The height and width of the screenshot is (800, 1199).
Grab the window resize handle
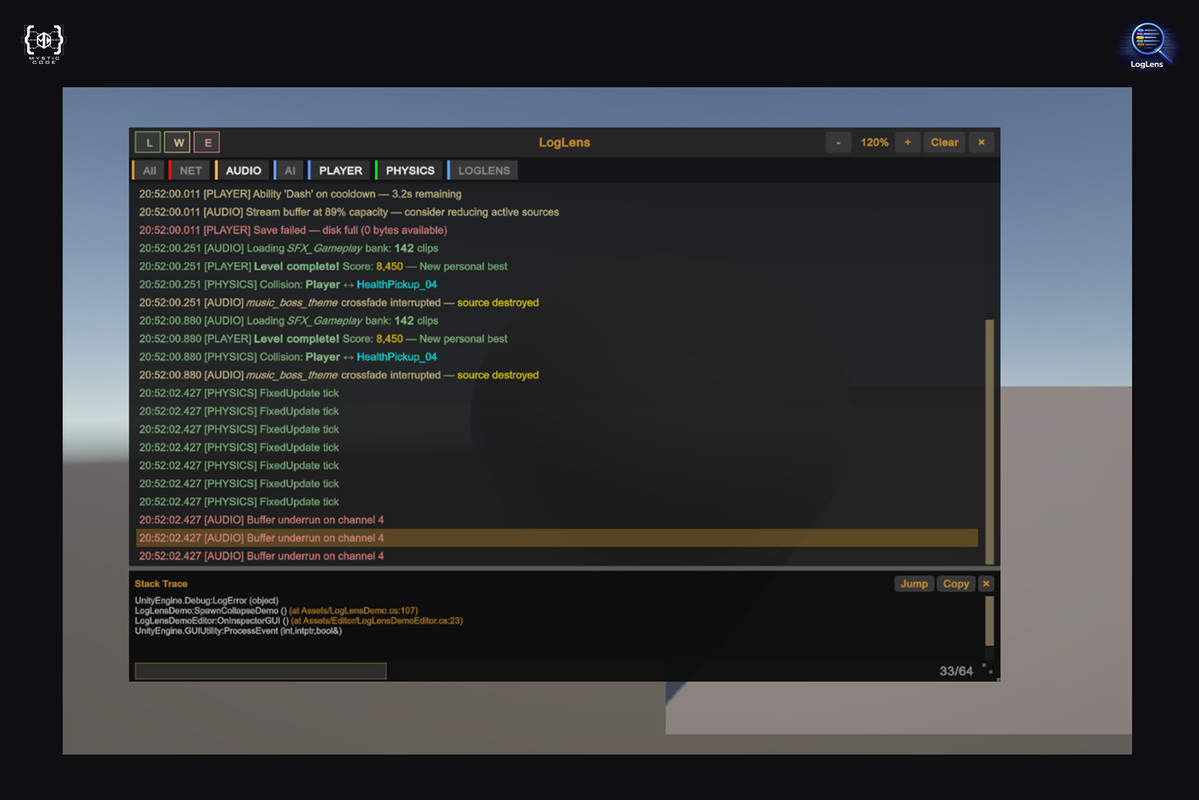989,670
